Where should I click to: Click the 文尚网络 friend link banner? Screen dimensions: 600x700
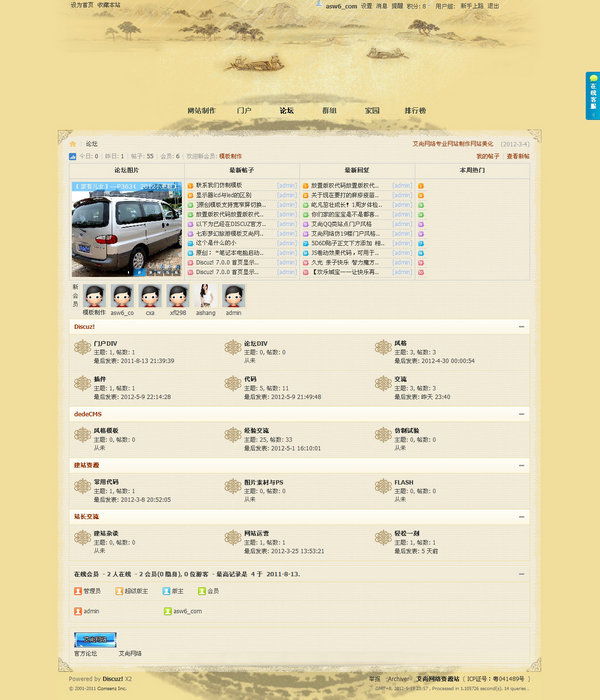coord(95,640)
